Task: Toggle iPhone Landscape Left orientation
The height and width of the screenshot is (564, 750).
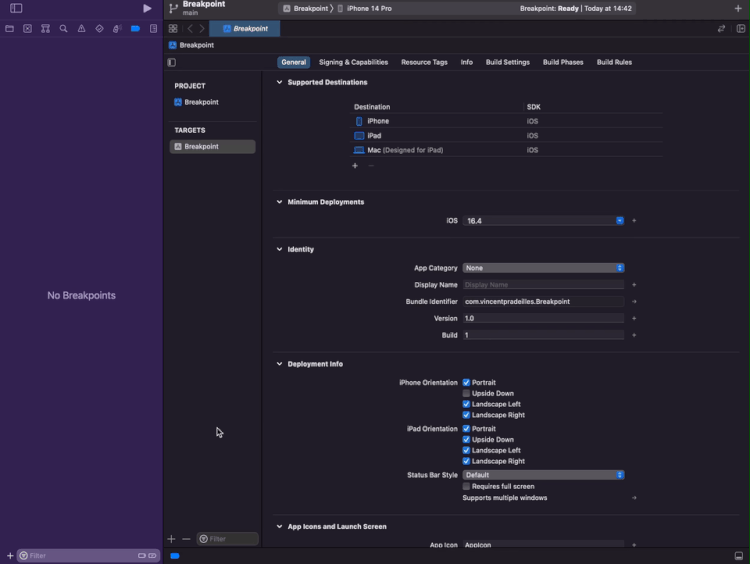Action: (x=466, y=404)
